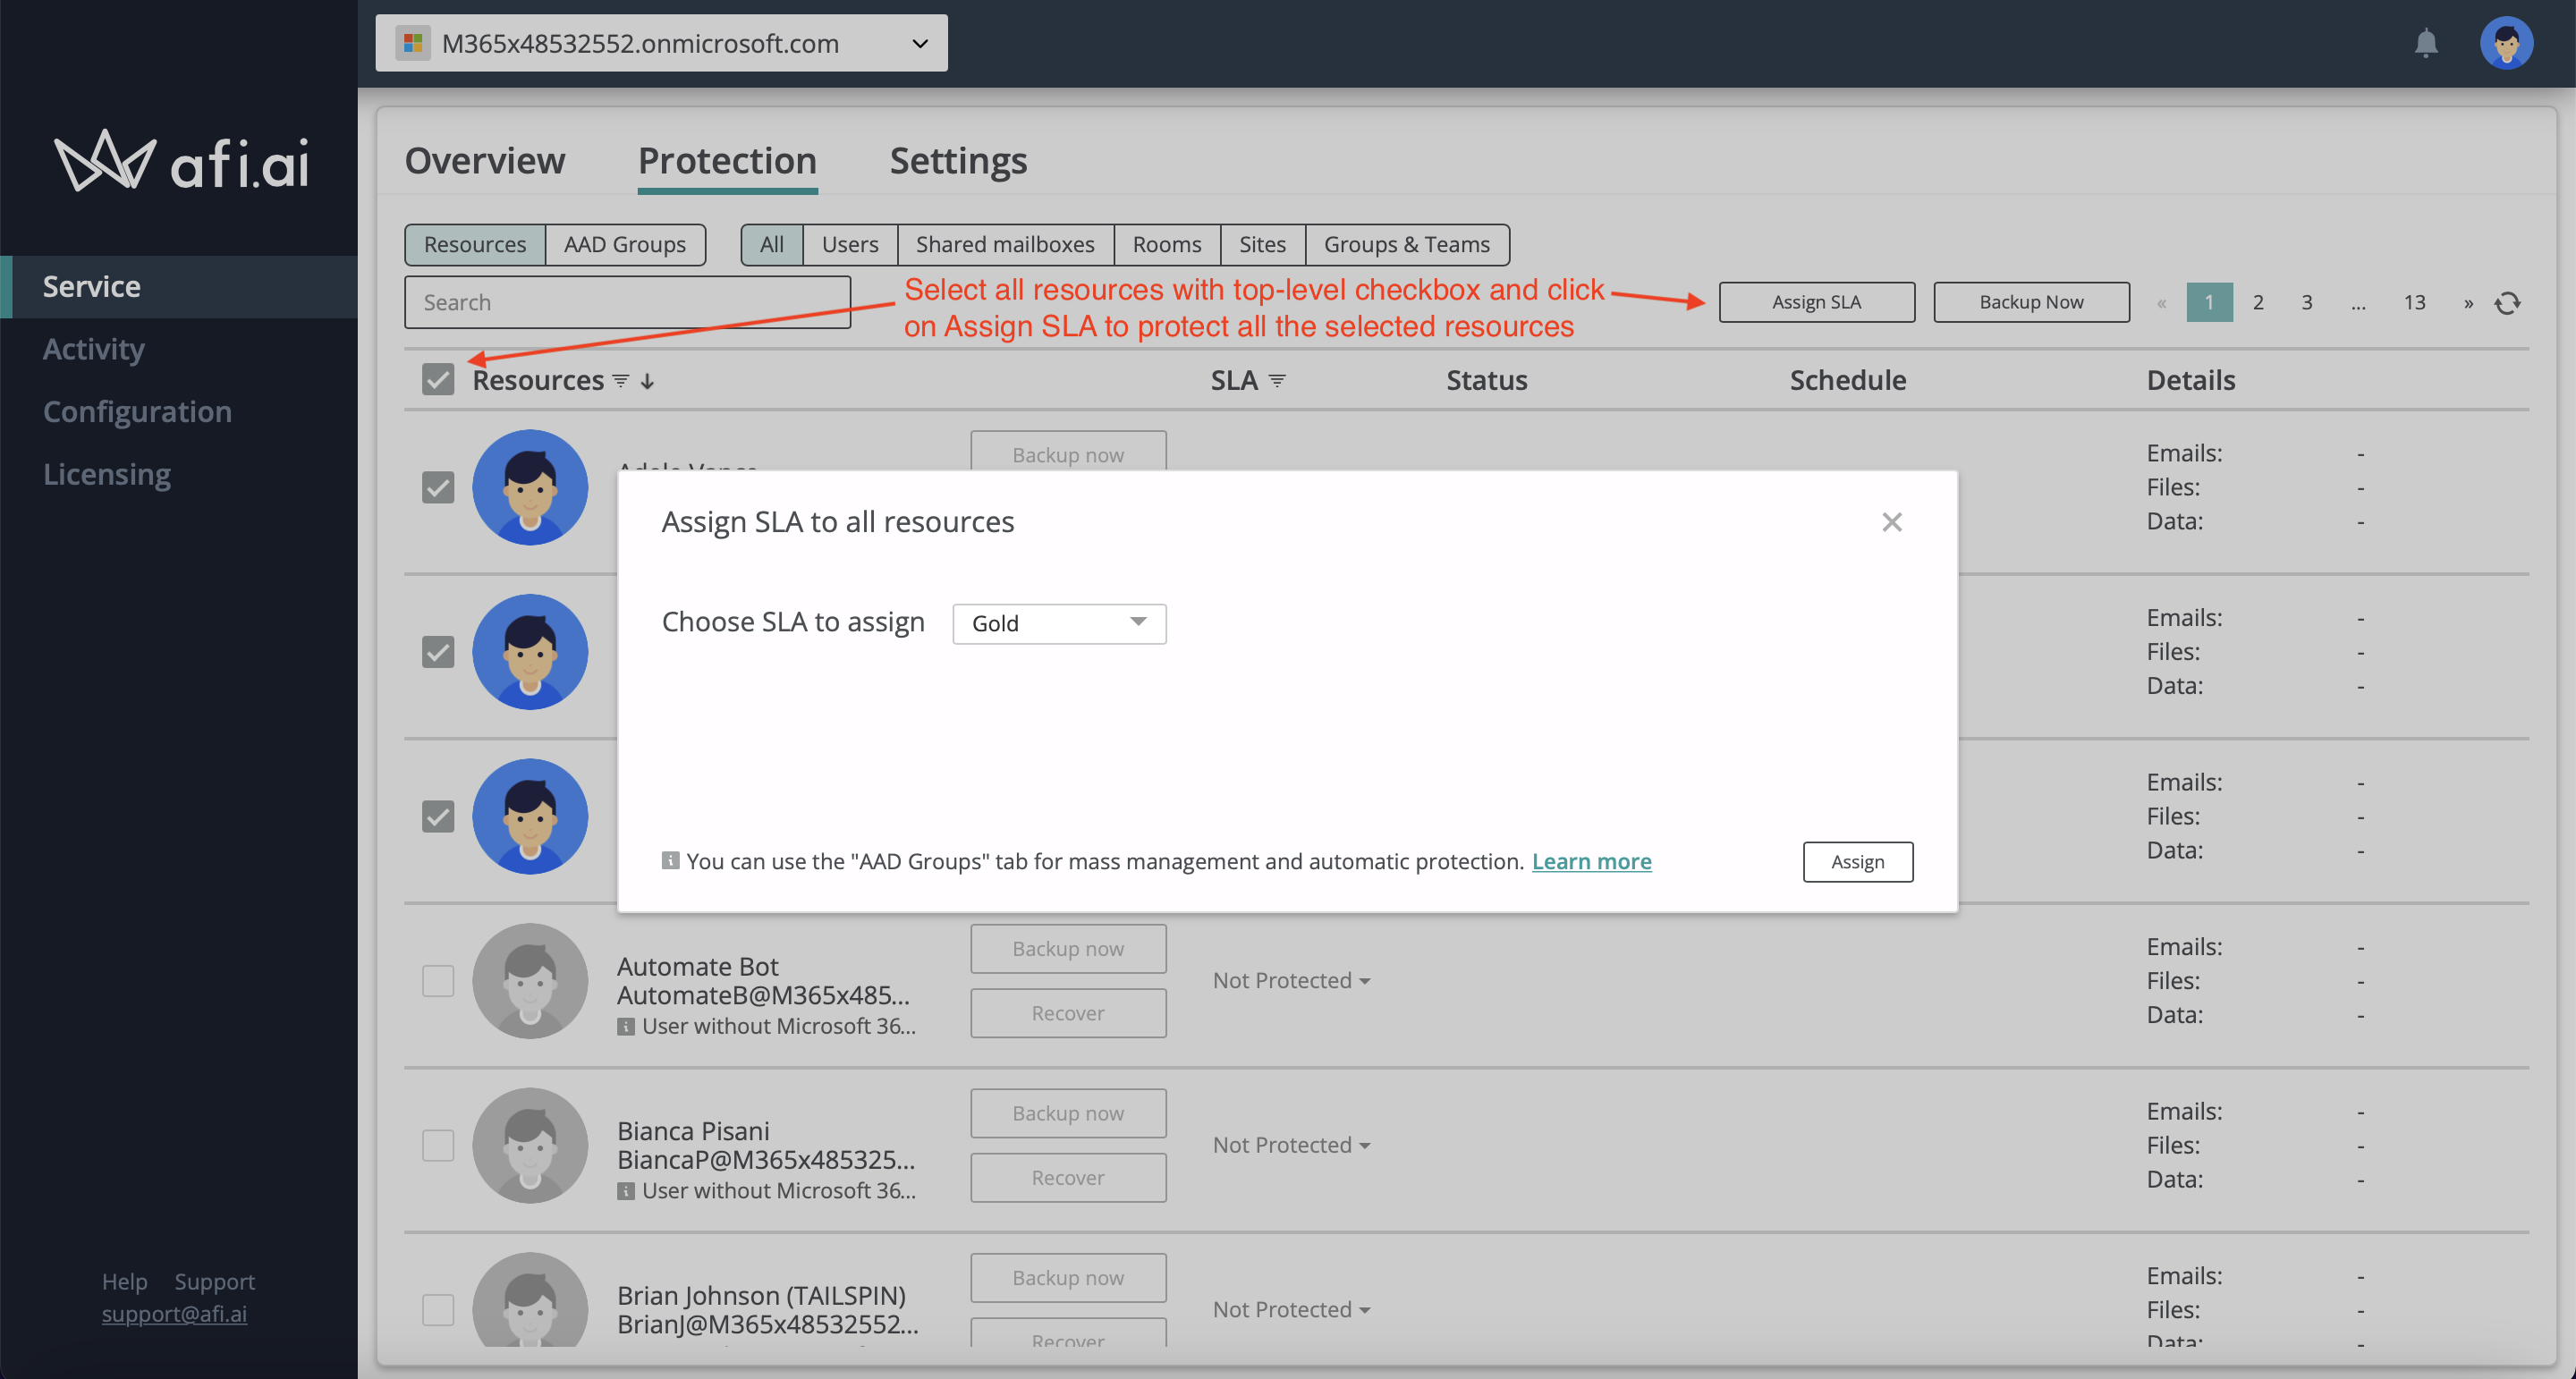2576x1379 pixels.
Task: Go to page 13
Action: coord(2415,303)
